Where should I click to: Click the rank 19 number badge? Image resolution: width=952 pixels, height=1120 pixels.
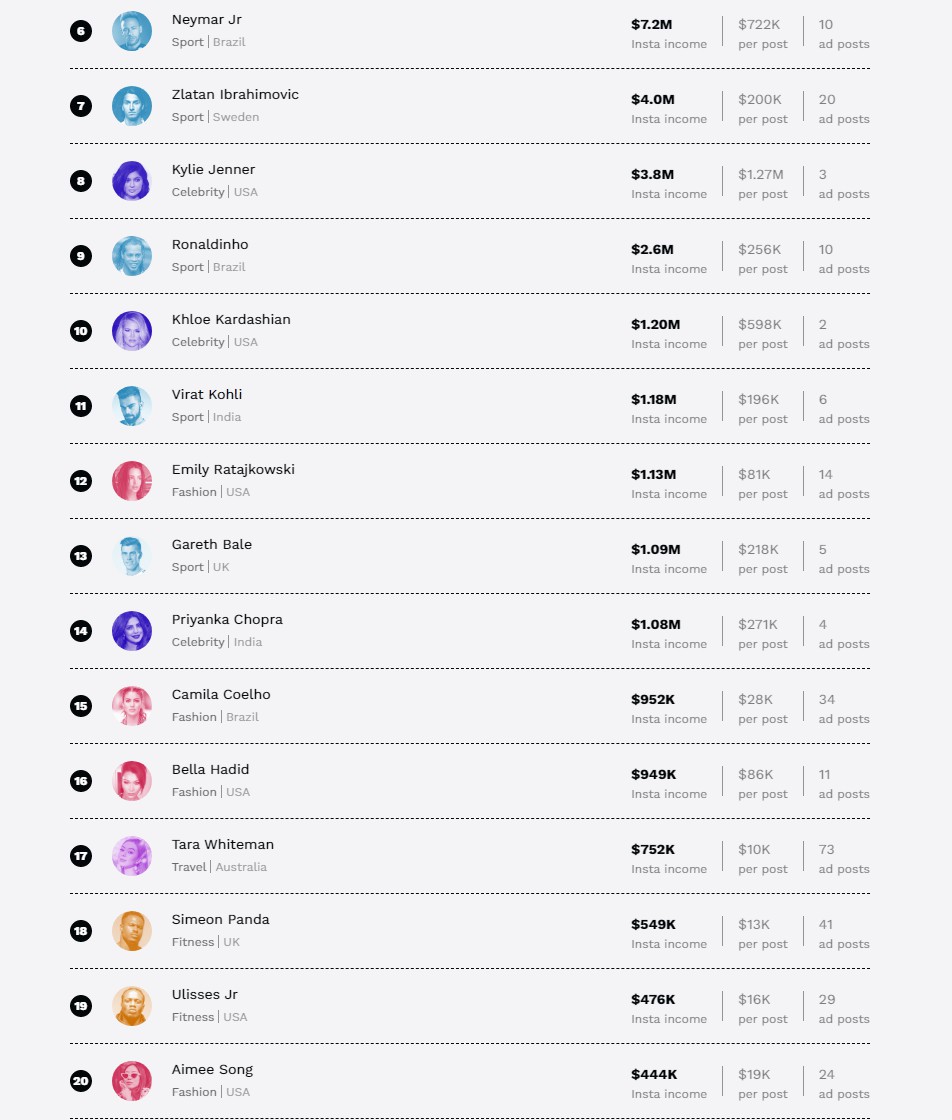point(81,1006)
